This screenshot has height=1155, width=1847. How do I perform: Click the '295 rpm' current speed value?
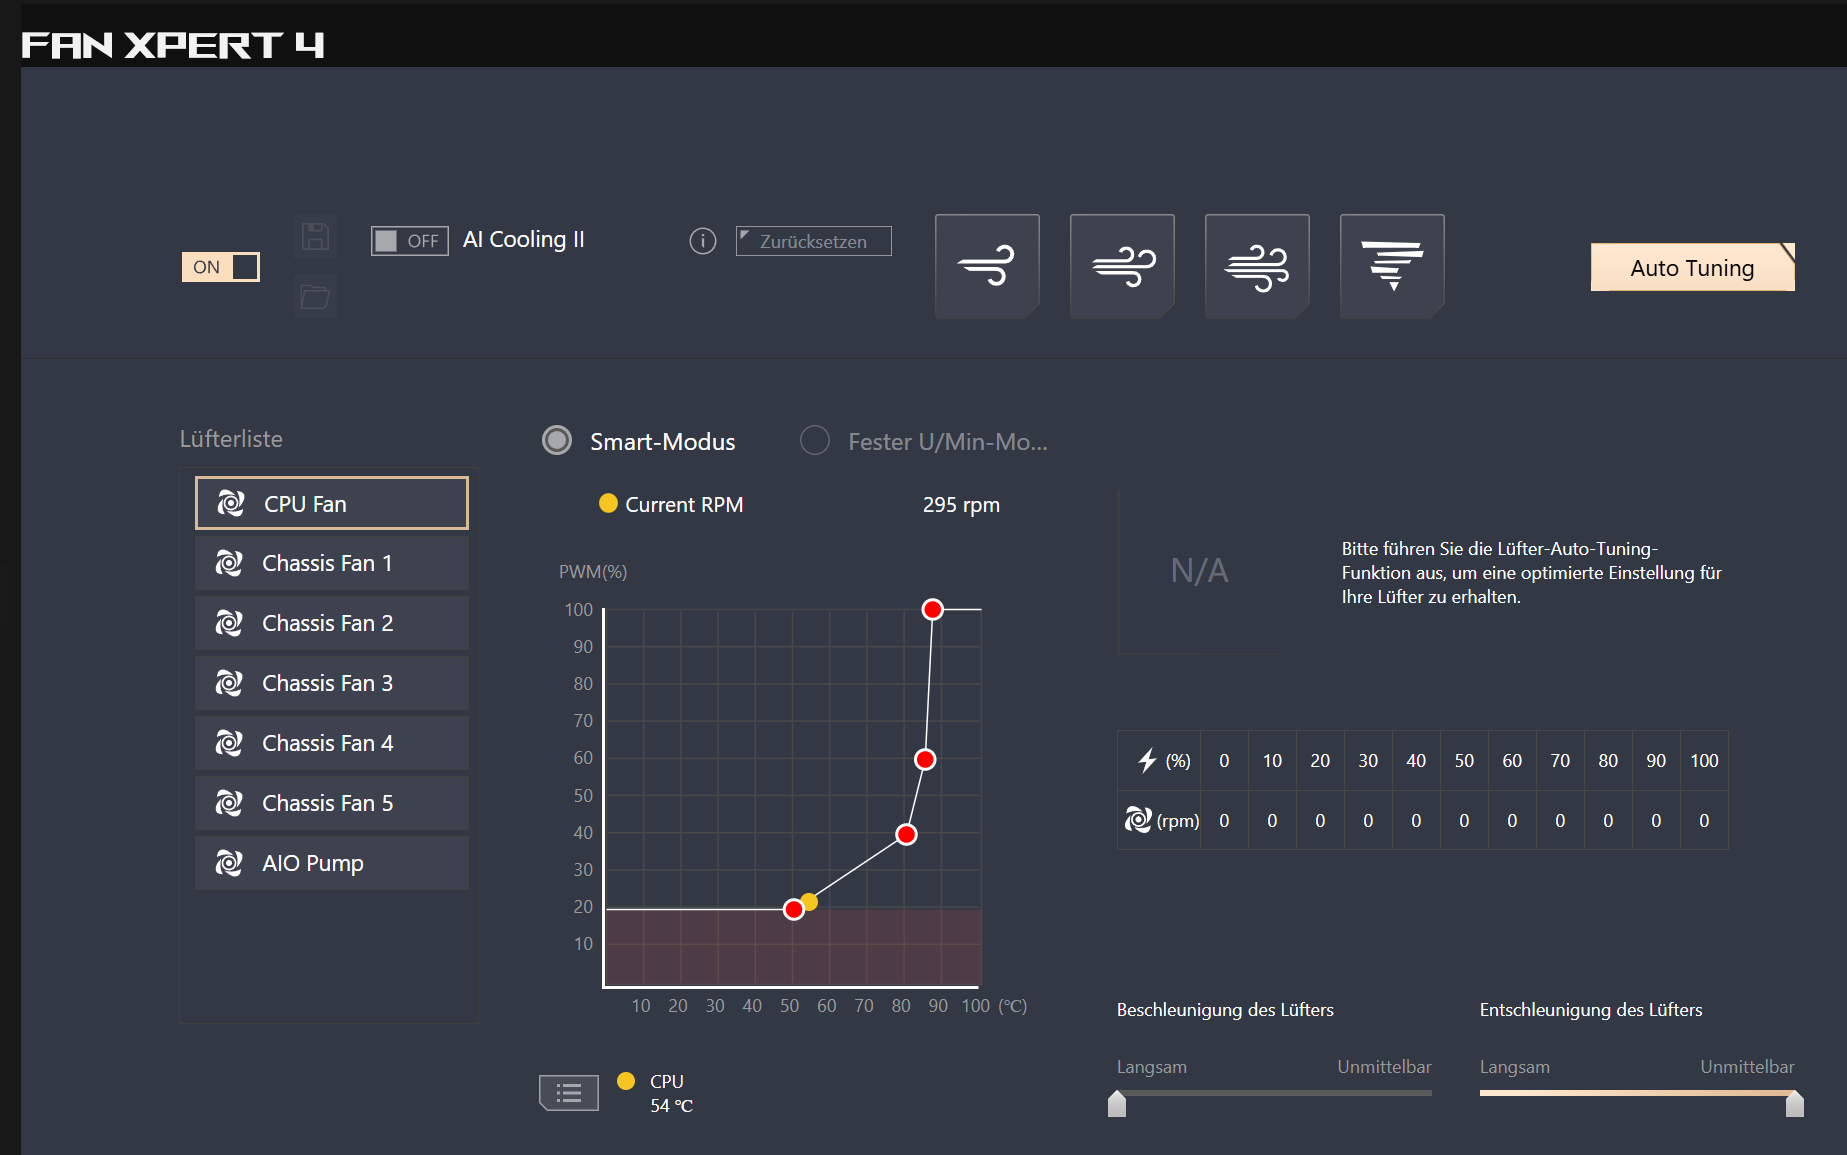point(961,505)
